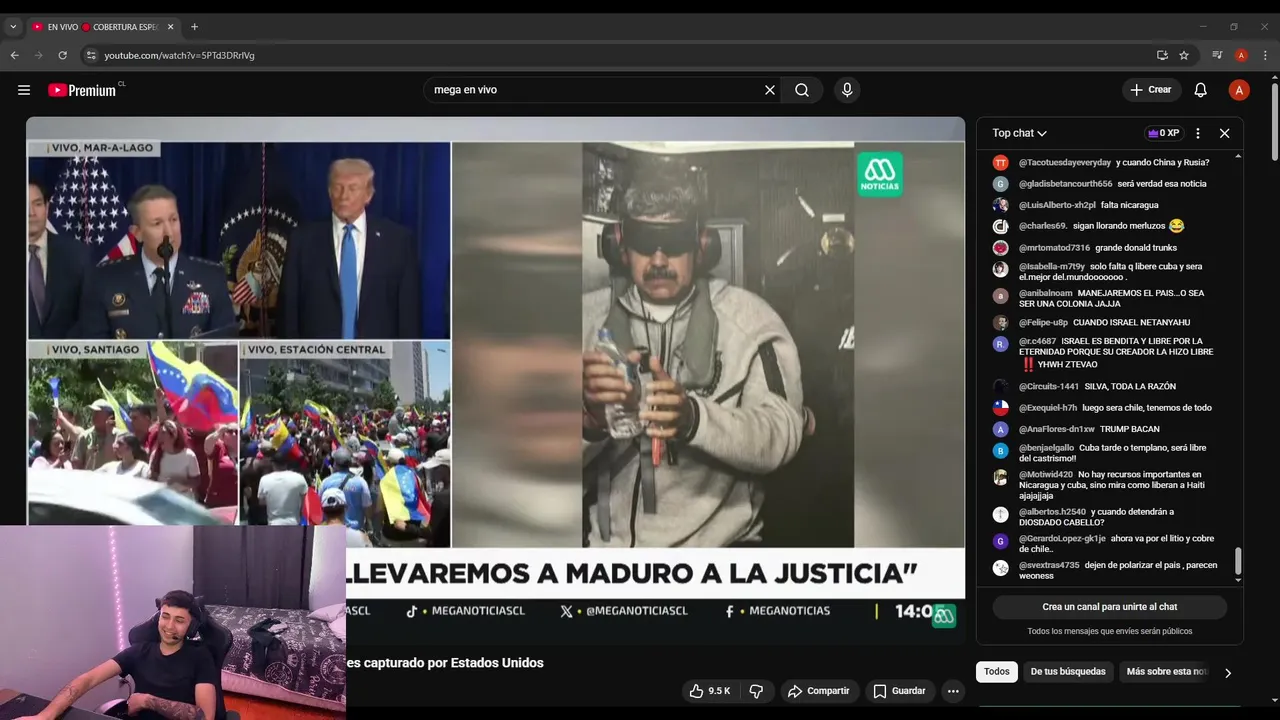Open the browser media control icon
This screenshot has height=720, width=1280.
pyautogui.click(x=1217, y=55)
